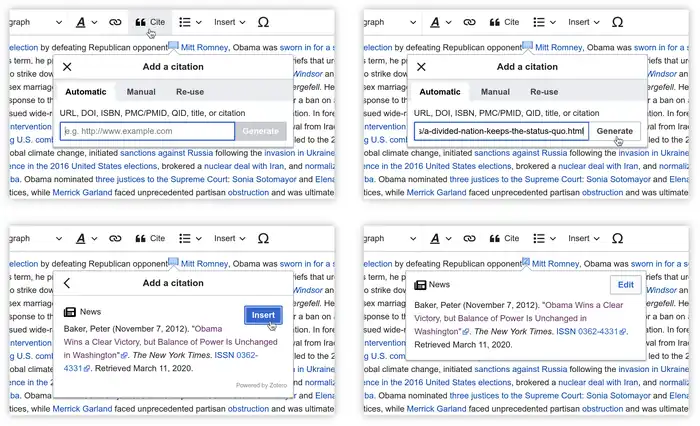
Task: Click the enabled Generate button next to the filled URL
Action: coord(614,131)
